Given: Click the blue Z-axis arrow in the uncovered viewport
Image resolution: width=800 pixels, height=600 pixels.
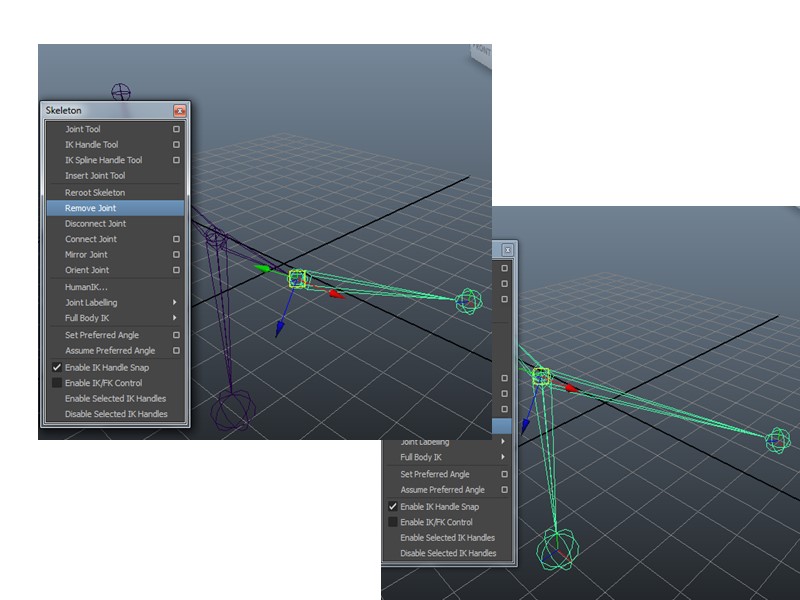Looking at the screenshot, I should pos(525,426).
